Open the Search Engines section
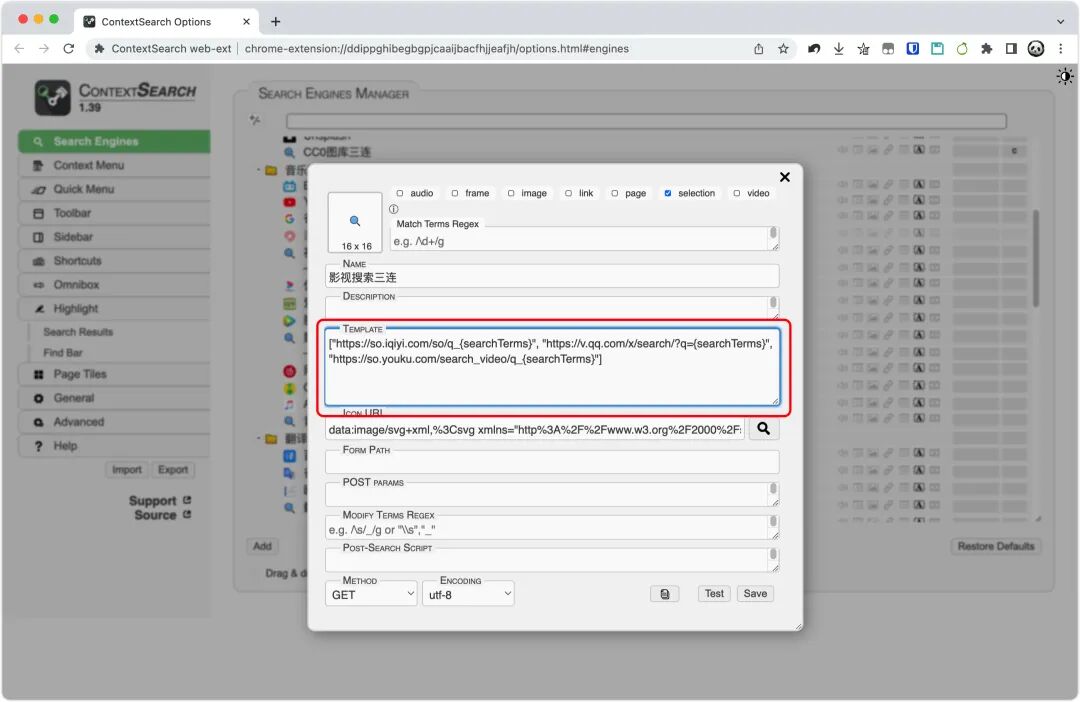The image size is (1080, 702). coord(114,141)
